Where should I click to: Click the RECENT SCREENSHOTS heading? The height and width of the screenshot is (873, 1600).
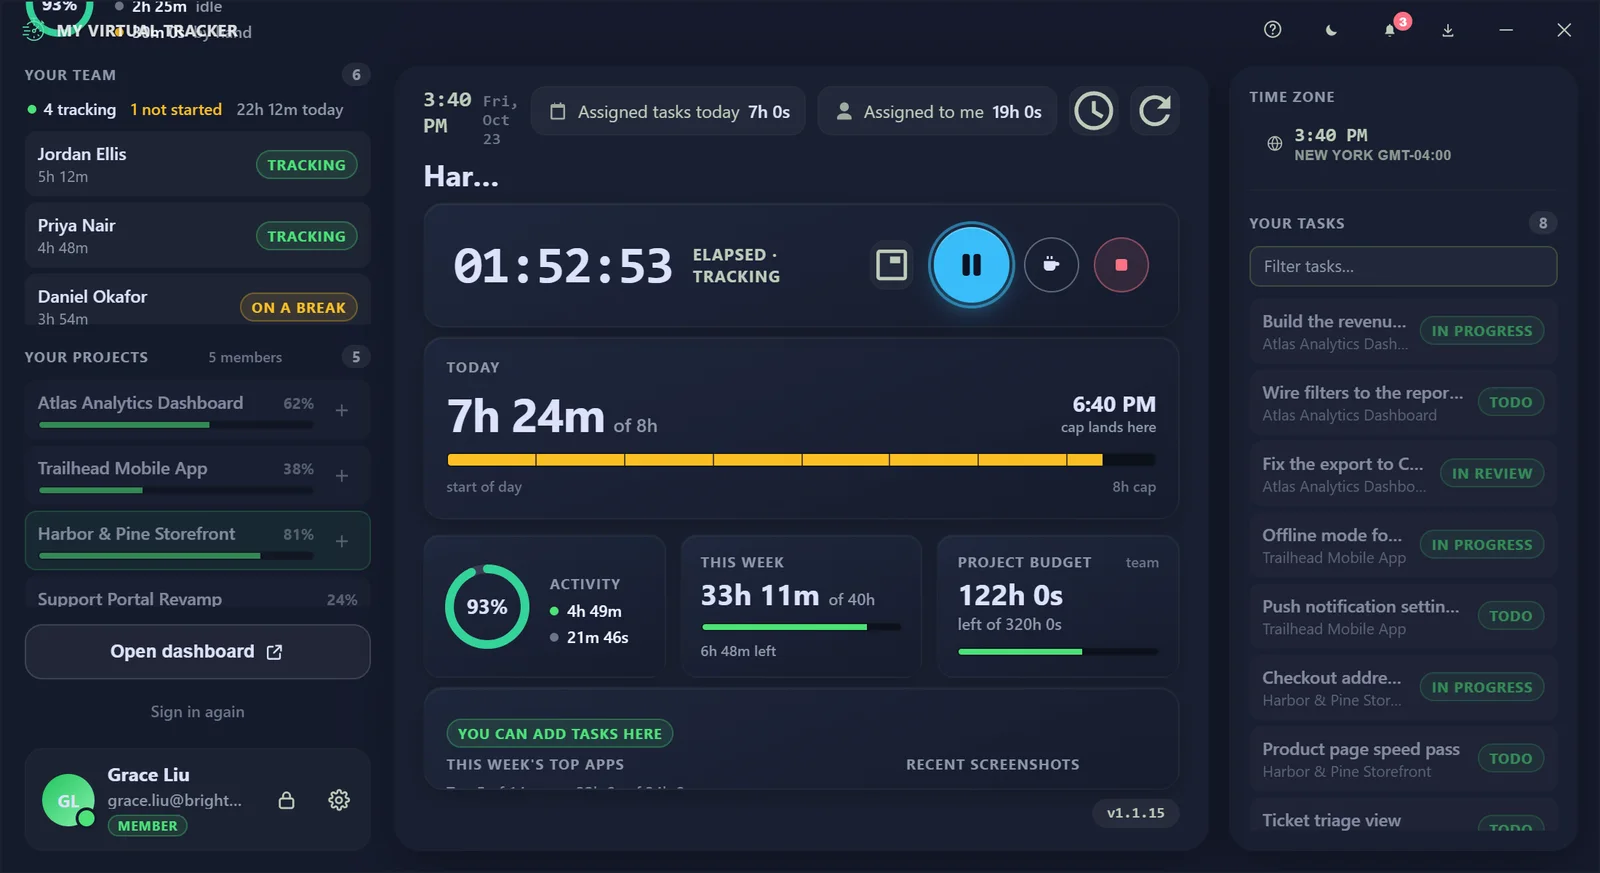[x=993, y=765]
